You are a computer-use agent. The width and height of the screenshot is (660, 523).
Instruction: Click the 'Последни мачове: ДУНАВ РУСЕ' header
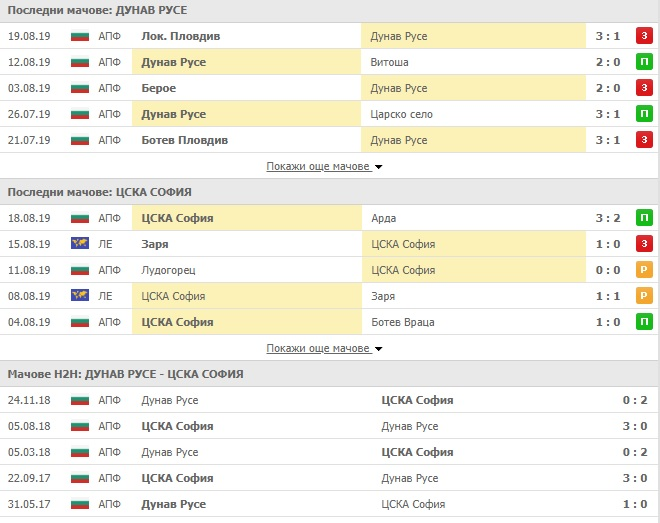click(97, 10)
